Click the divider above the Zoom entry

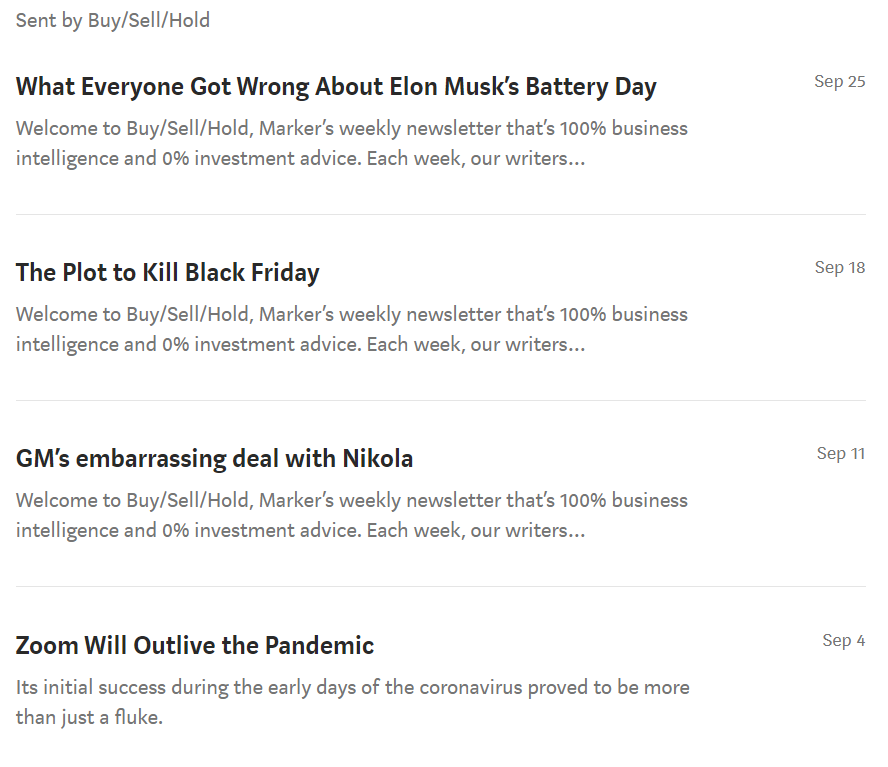point(440,586)
